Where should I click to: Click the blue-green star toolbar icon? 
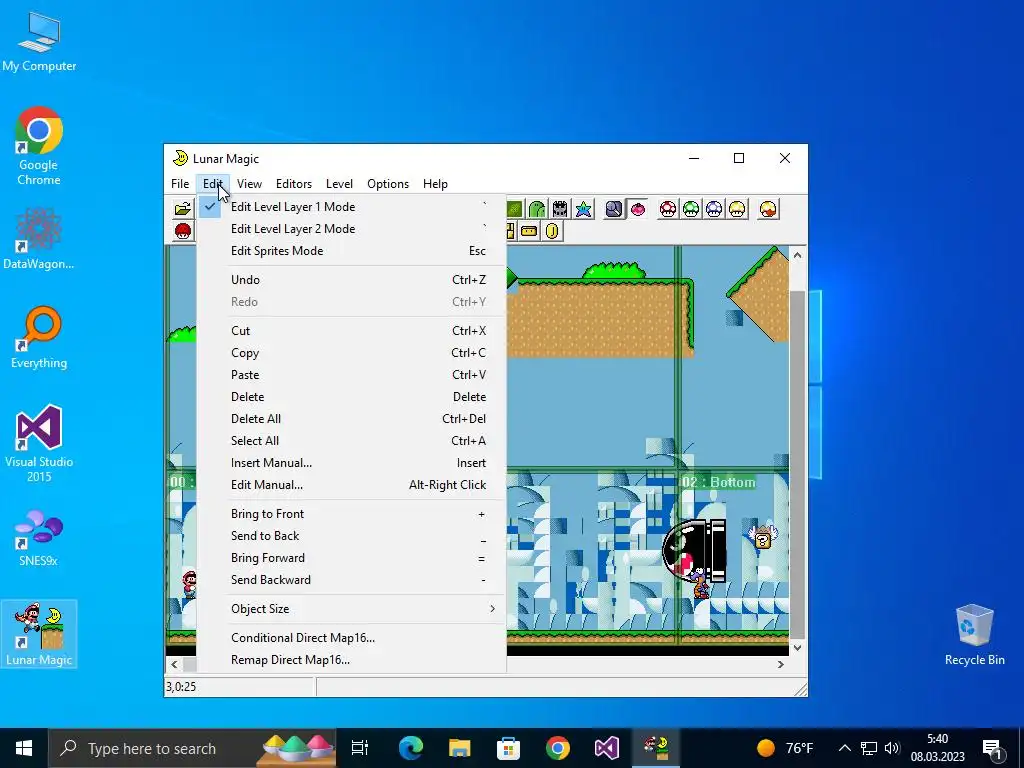click(x=583, y=209)
